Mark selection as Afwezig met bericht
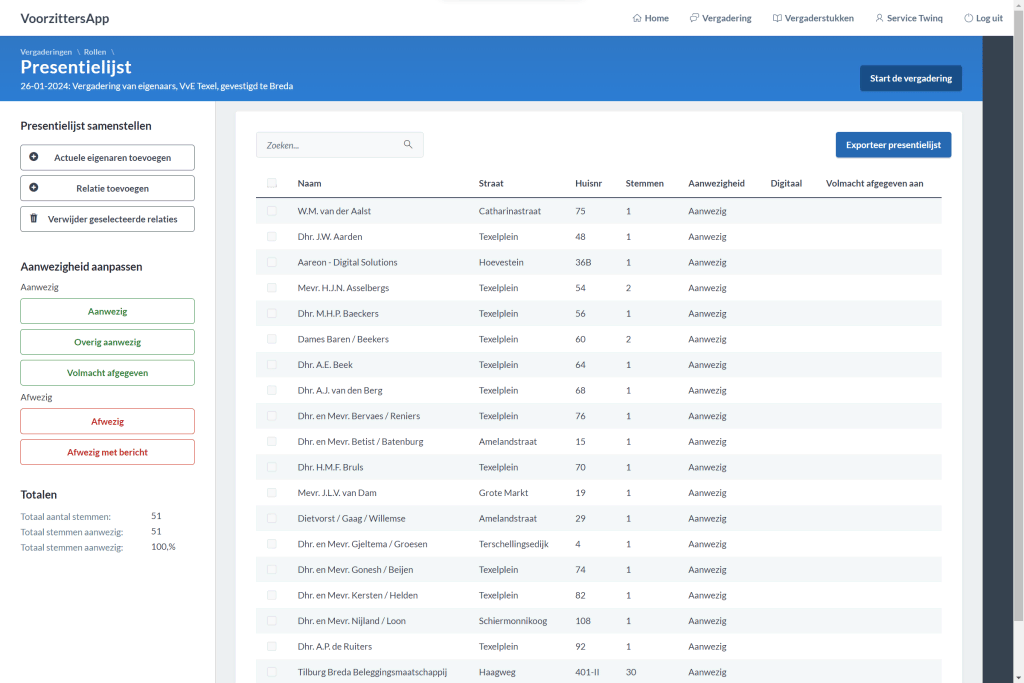 [x=107, y=452]
